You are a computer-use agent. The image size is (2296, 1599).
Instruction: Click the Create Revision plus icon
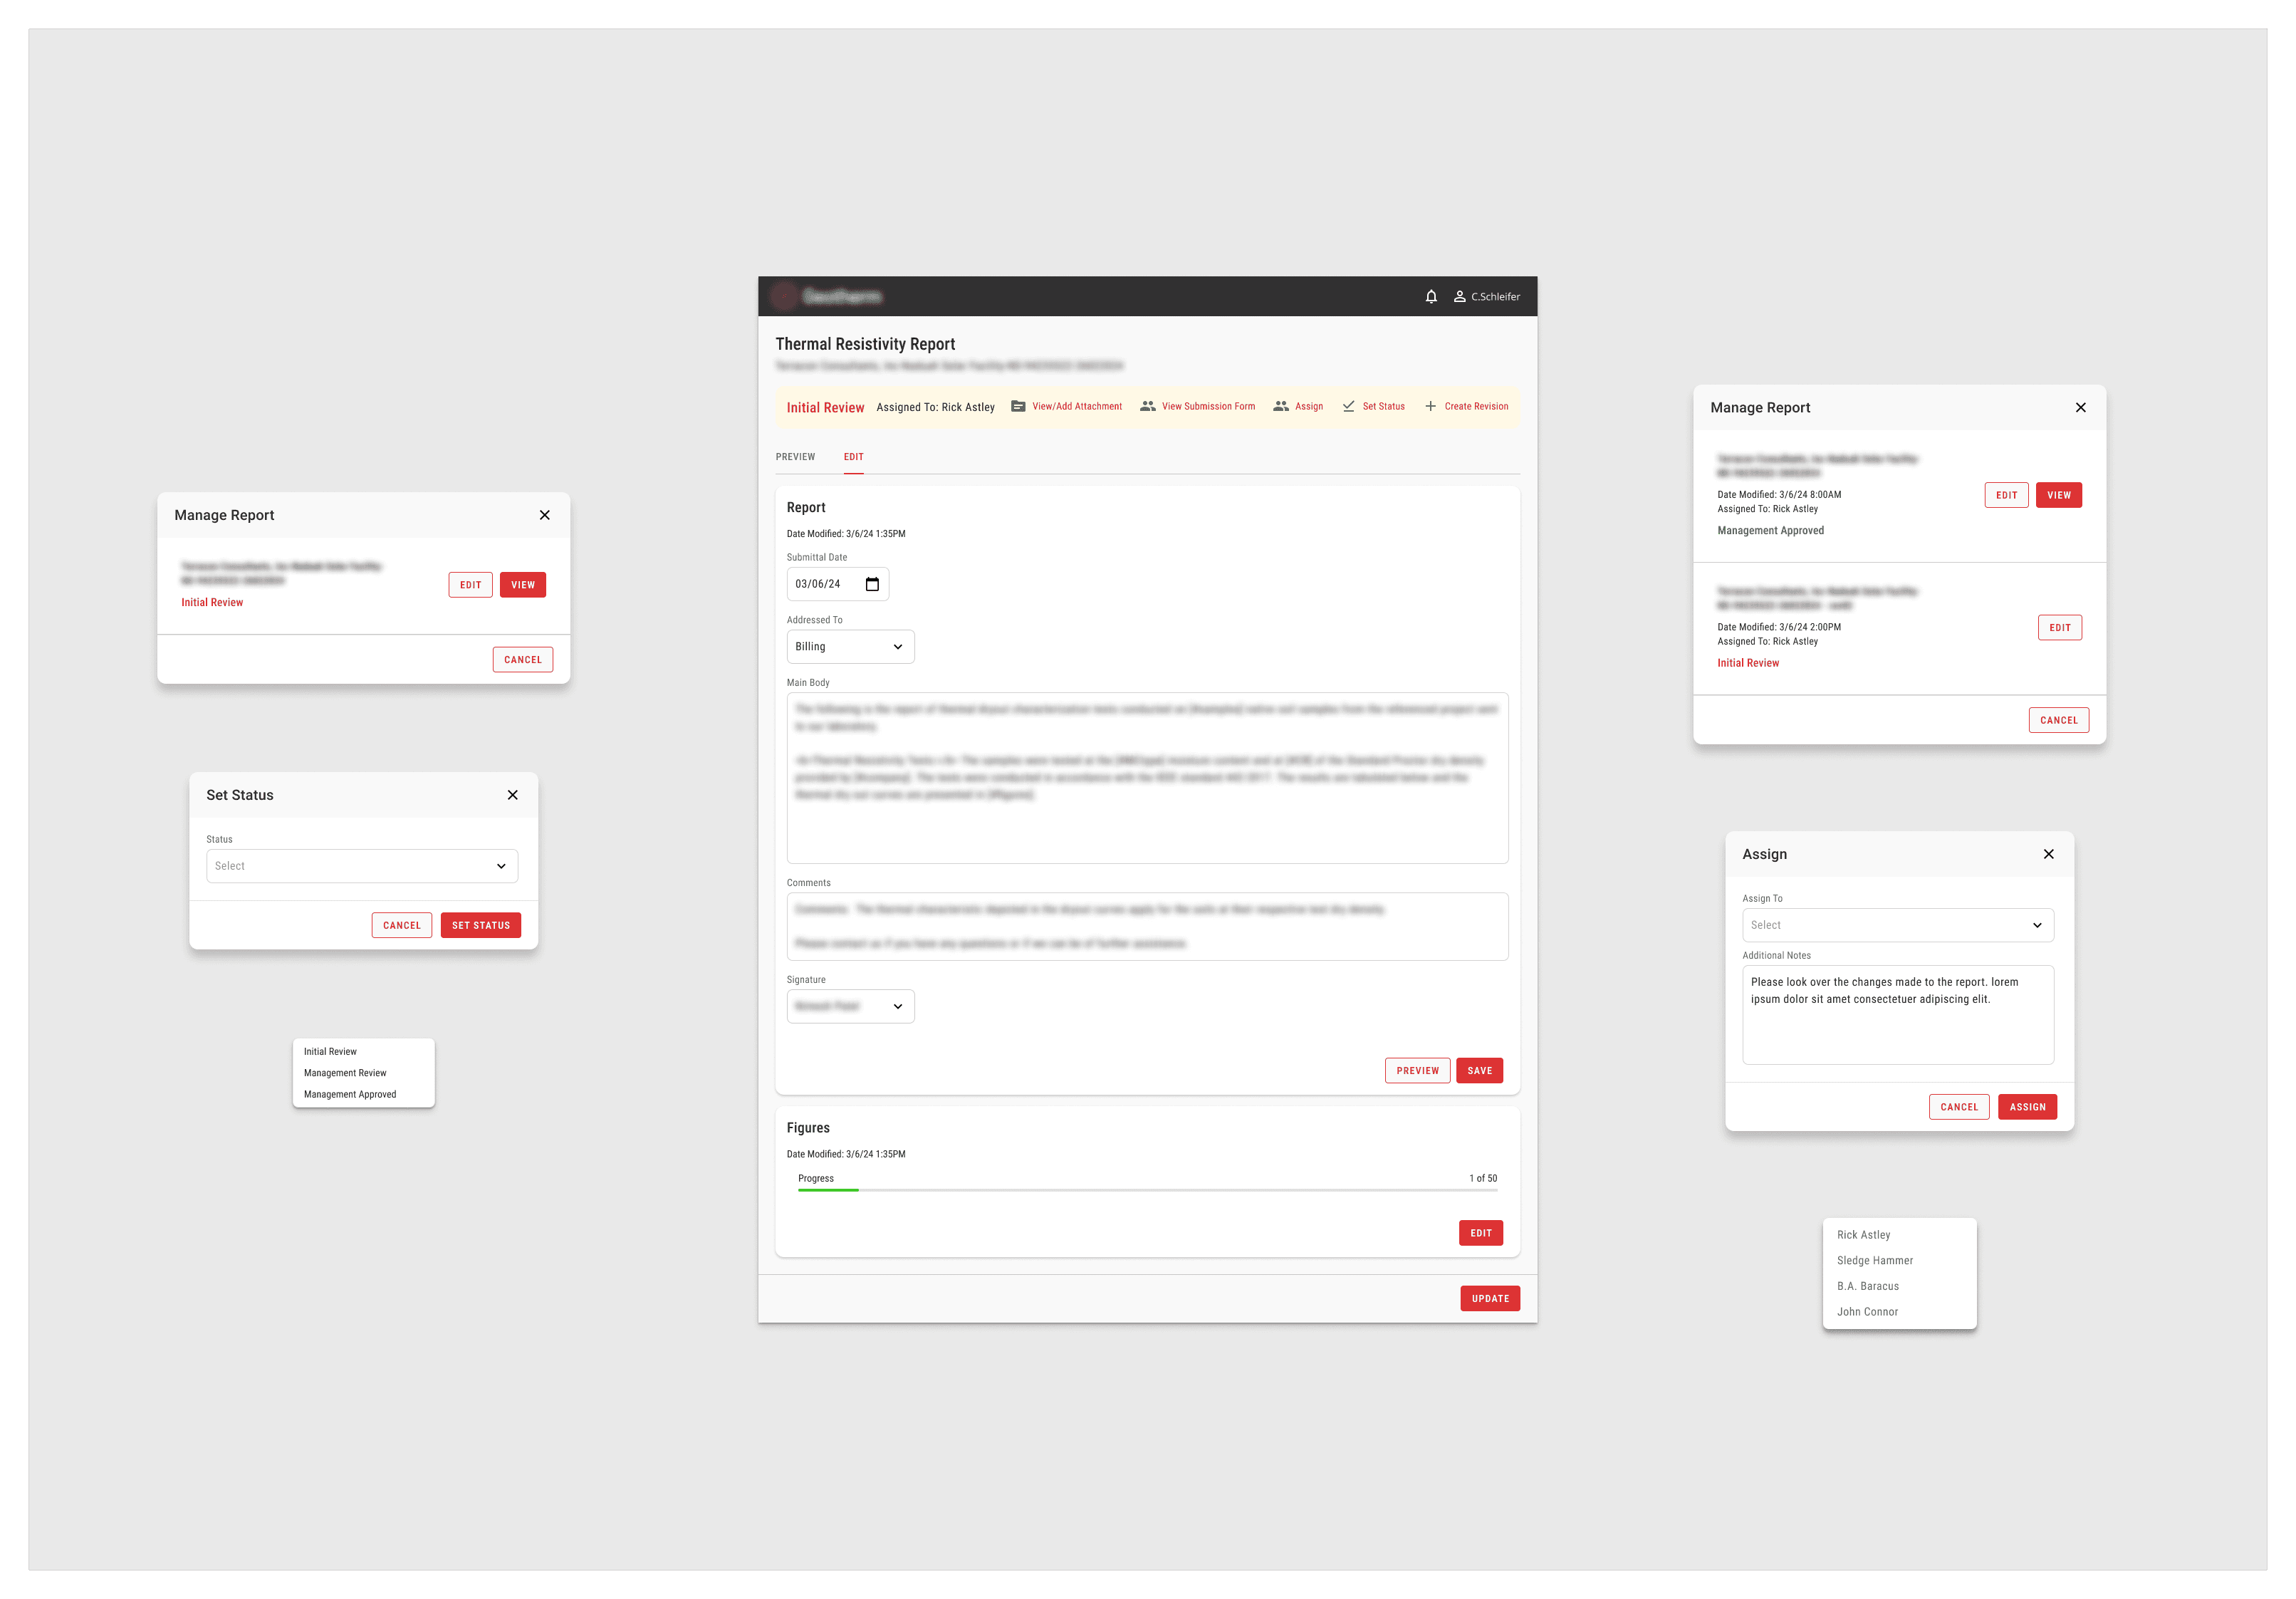click(x=1430, y=406)
